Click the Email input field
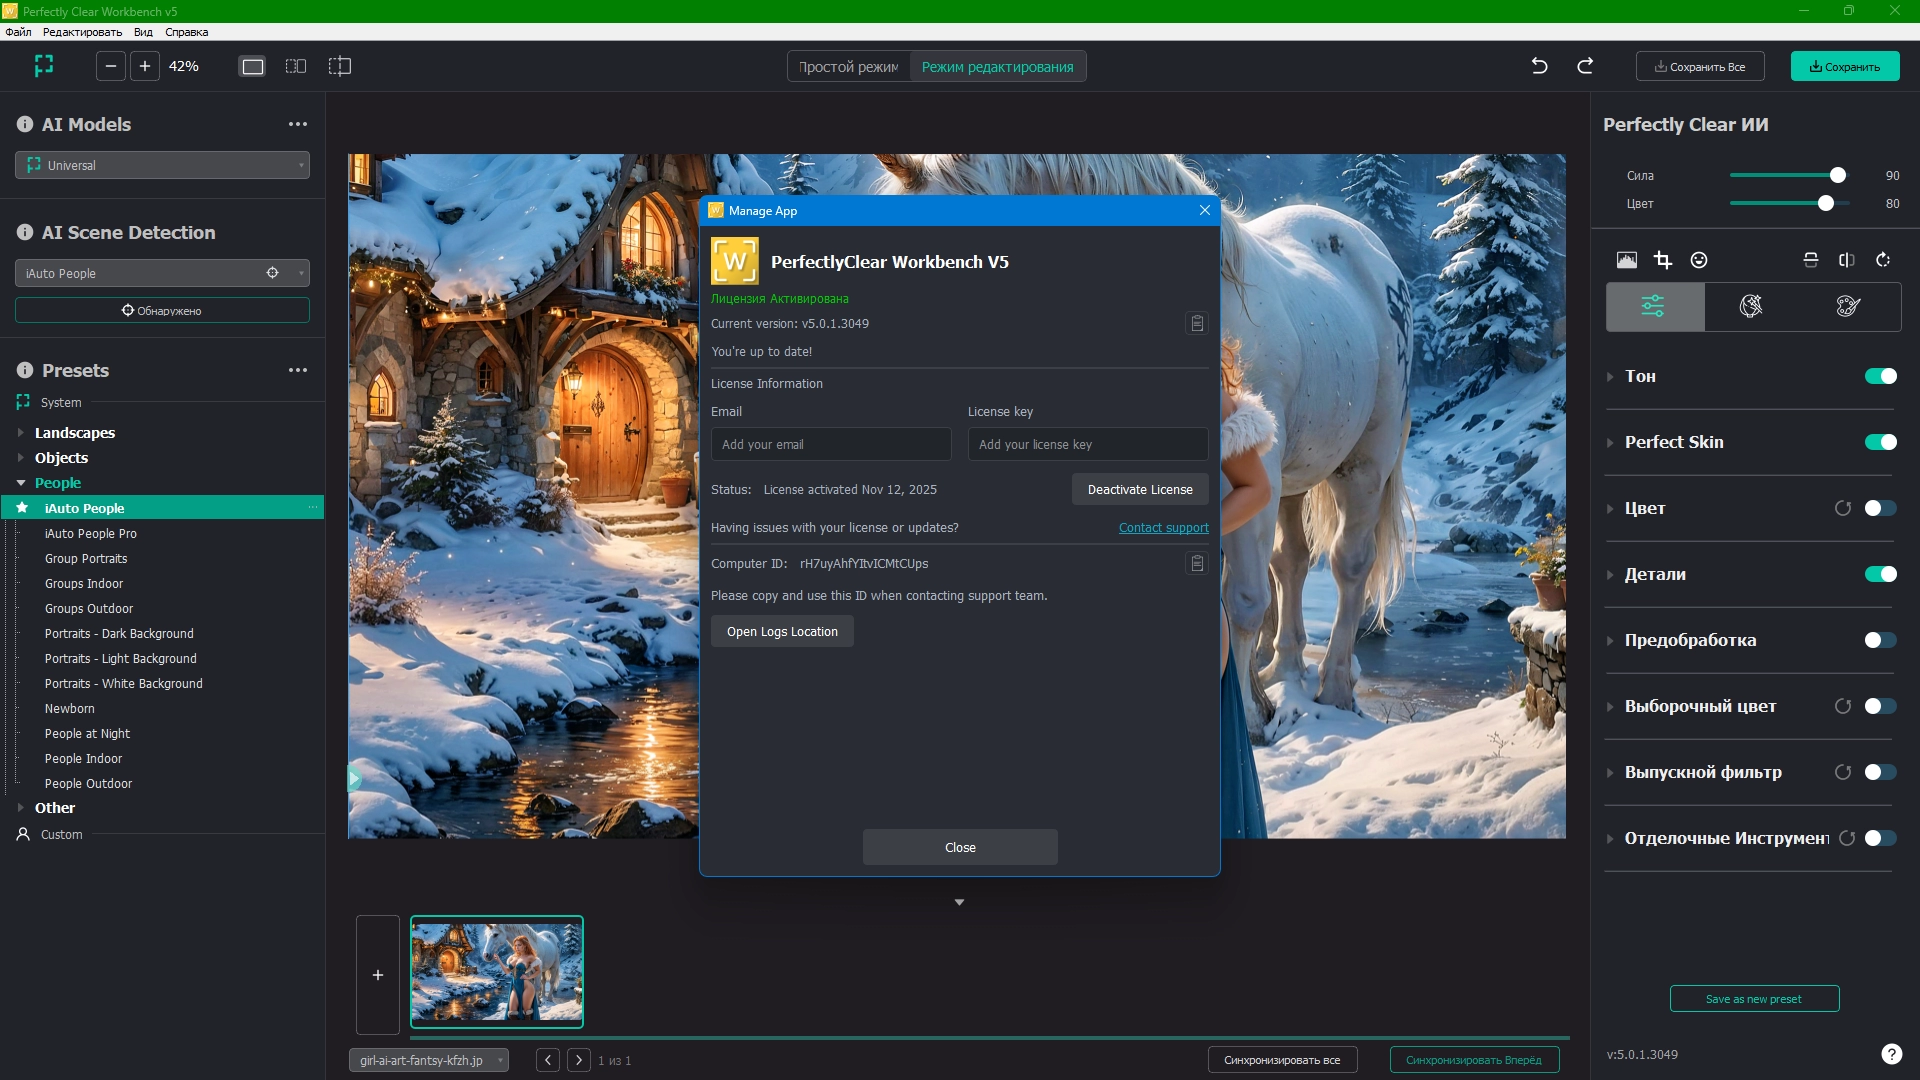The width and height of the screenshot is (1920, 1080). pos(830,445)
